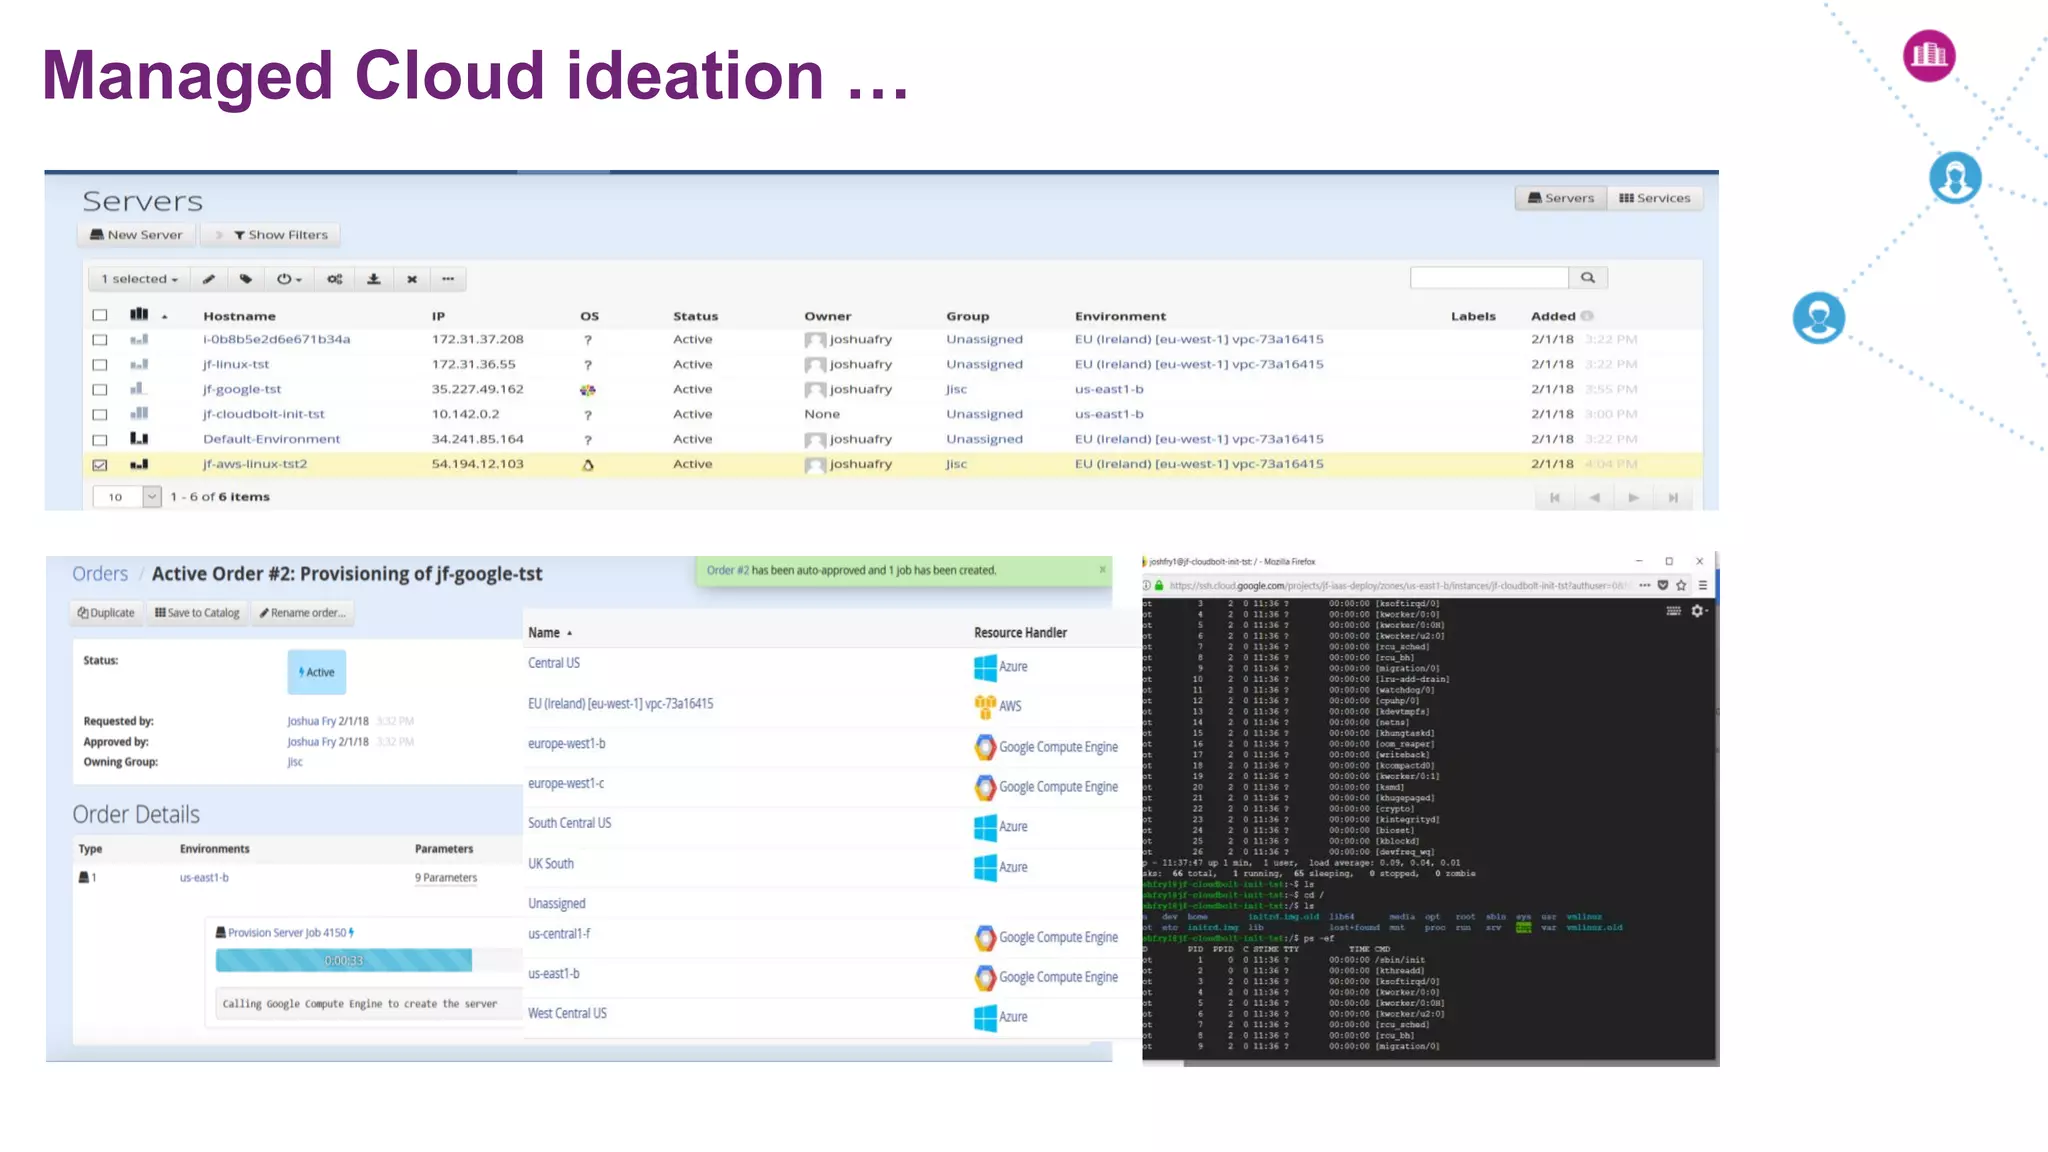
Task: Open the Orders breadcrumb link
Action: (100, 574)
